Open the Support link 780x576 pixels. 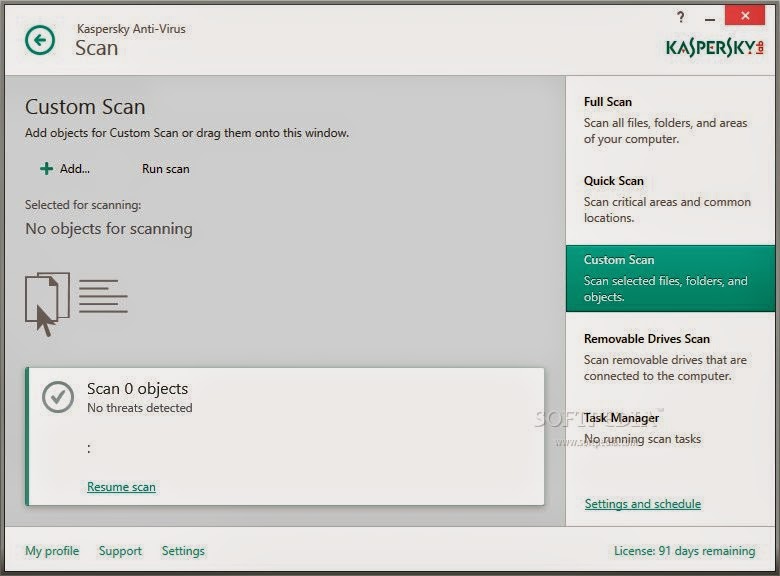pyautogui.click(x=120, y=551)
